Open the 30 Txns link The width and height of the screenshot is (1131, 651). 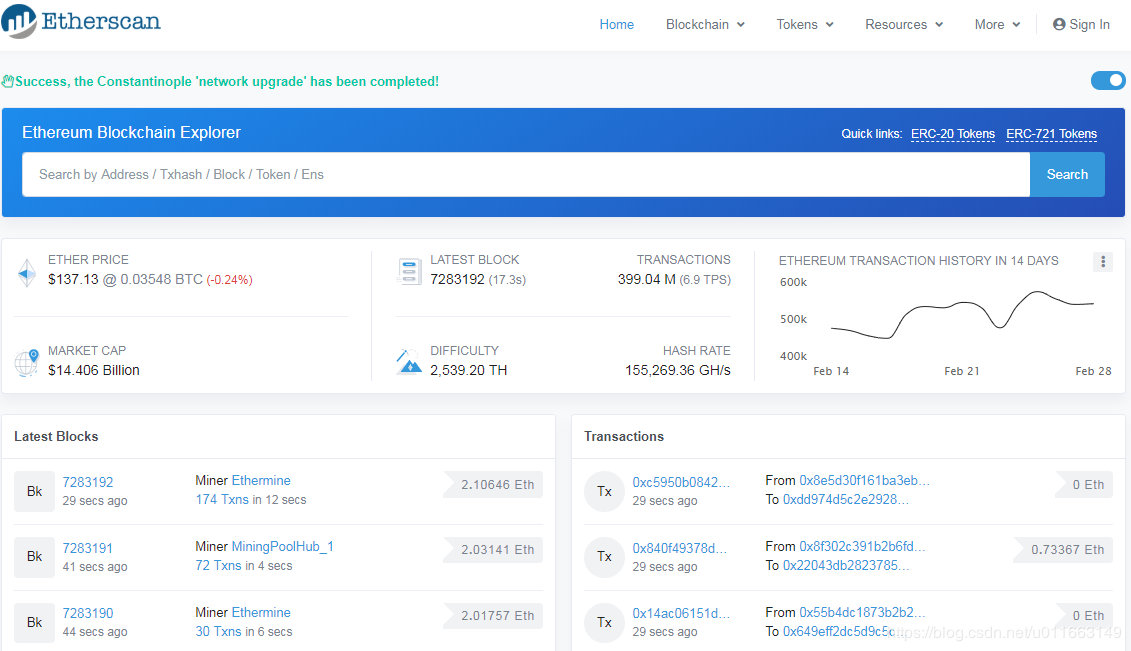point(218,631)
